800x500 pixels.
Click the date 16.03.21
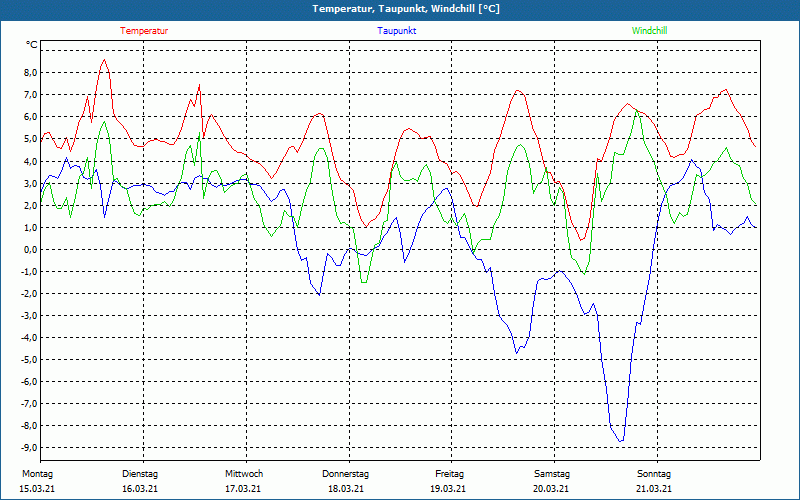[x=140, y=489]
